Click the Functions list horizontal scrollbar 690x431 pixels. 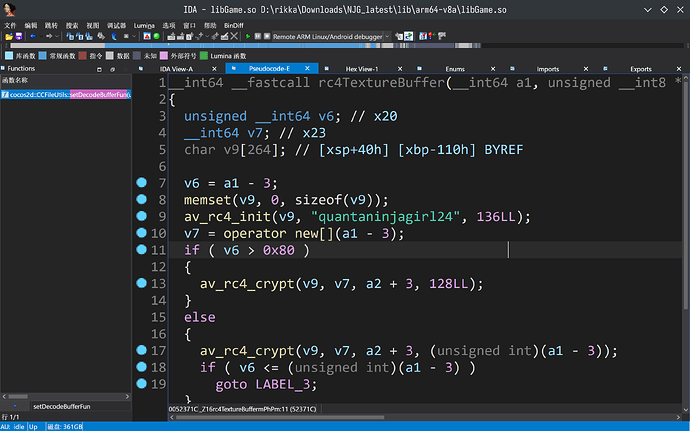[18, 396]
